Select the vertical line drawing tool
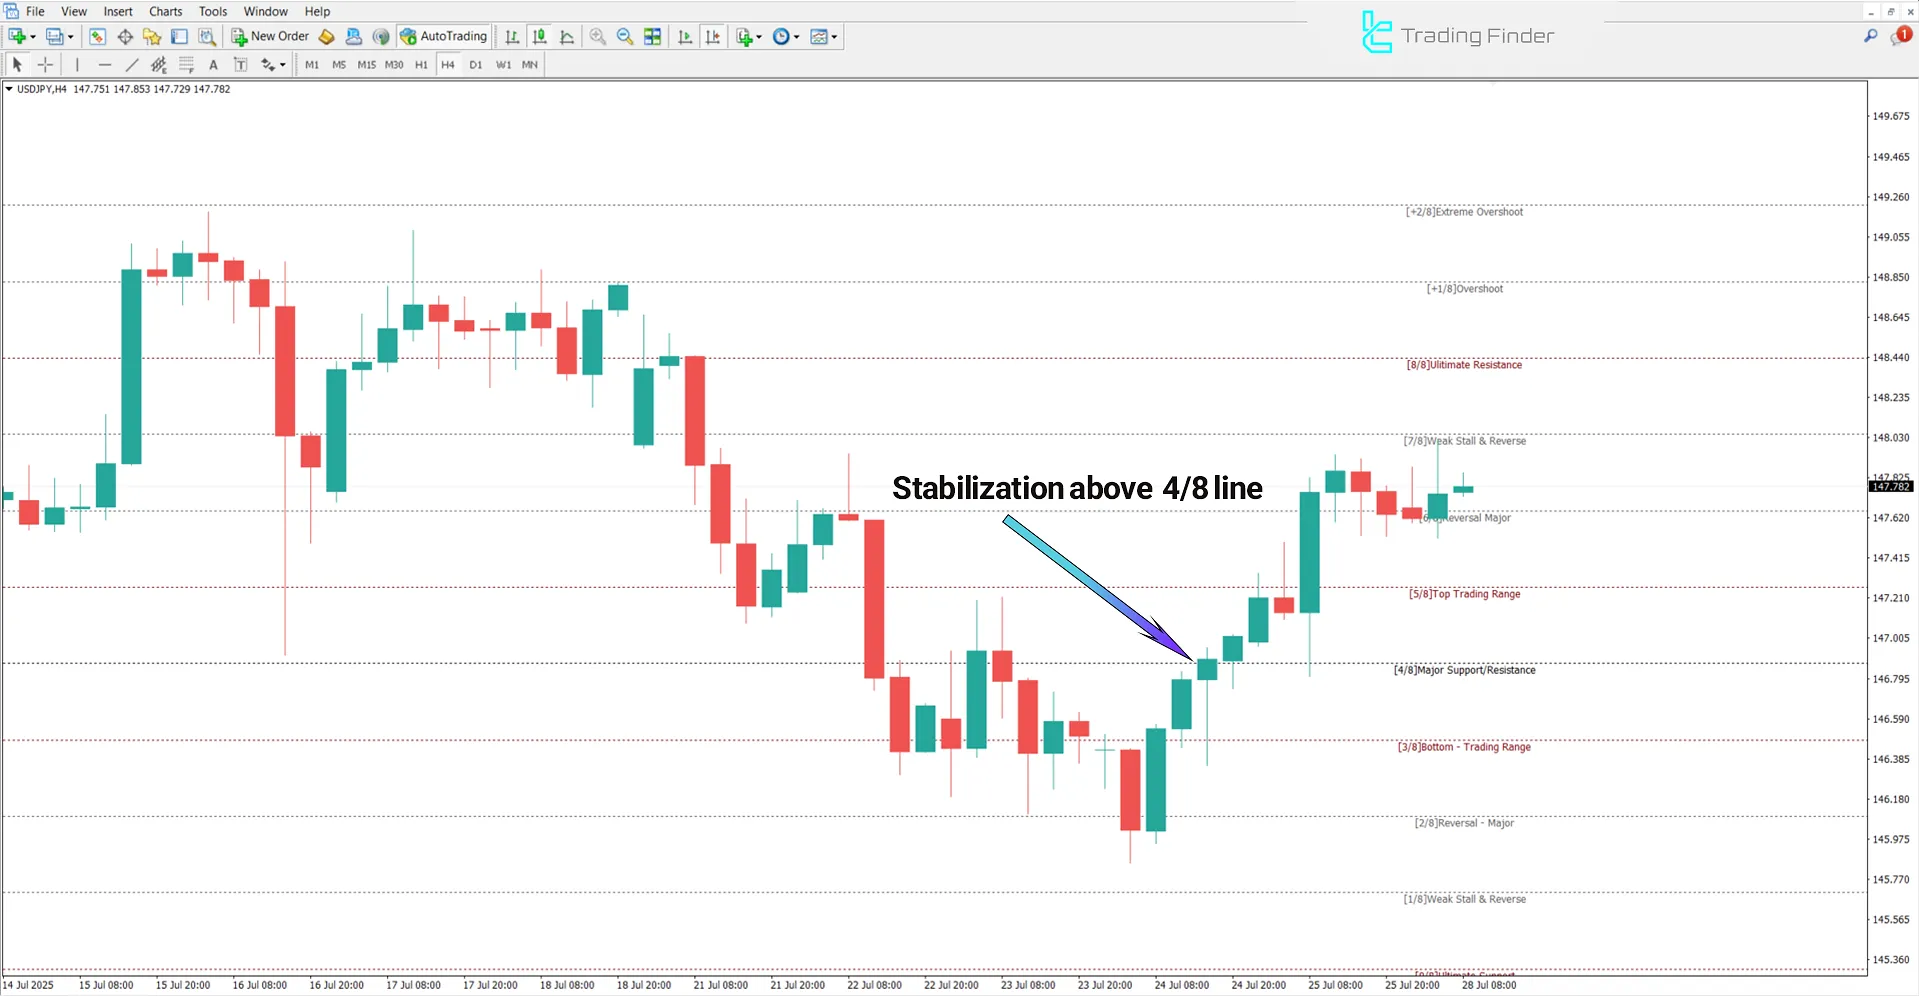Screen dimensions: 1919x996 [x=77, y=64]
